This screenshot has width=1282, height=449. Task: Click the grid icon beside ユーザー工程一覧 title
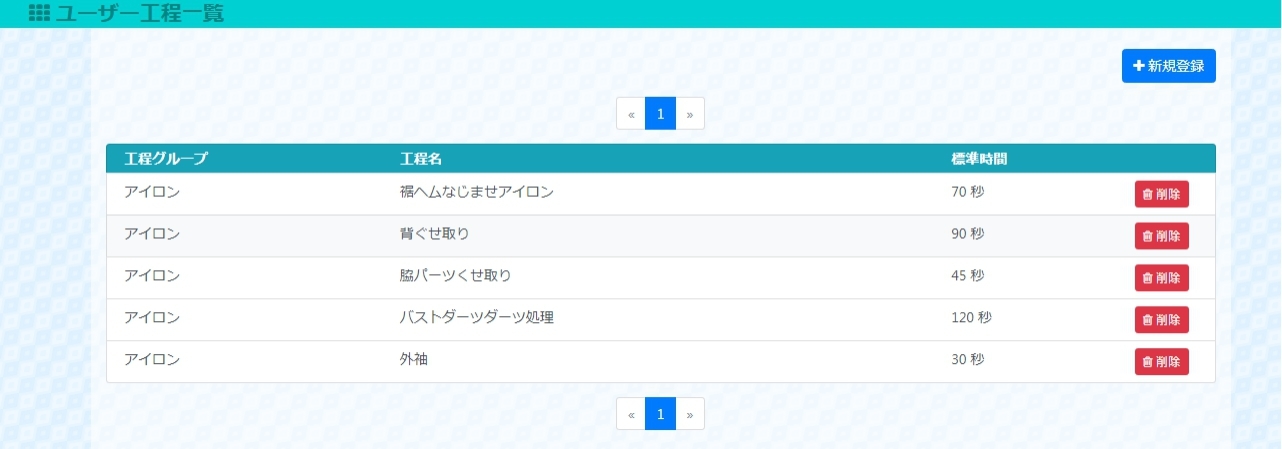39,13
